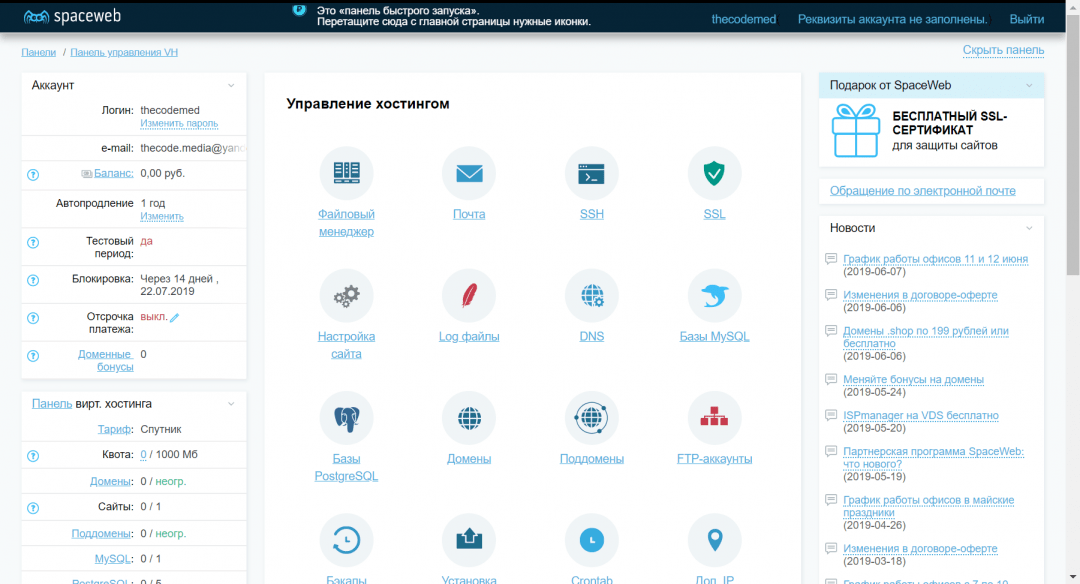The width and height of the screenshot is (1080, 584).
Task: Click the Скрыть панель link
Action: pos(1003,50)
